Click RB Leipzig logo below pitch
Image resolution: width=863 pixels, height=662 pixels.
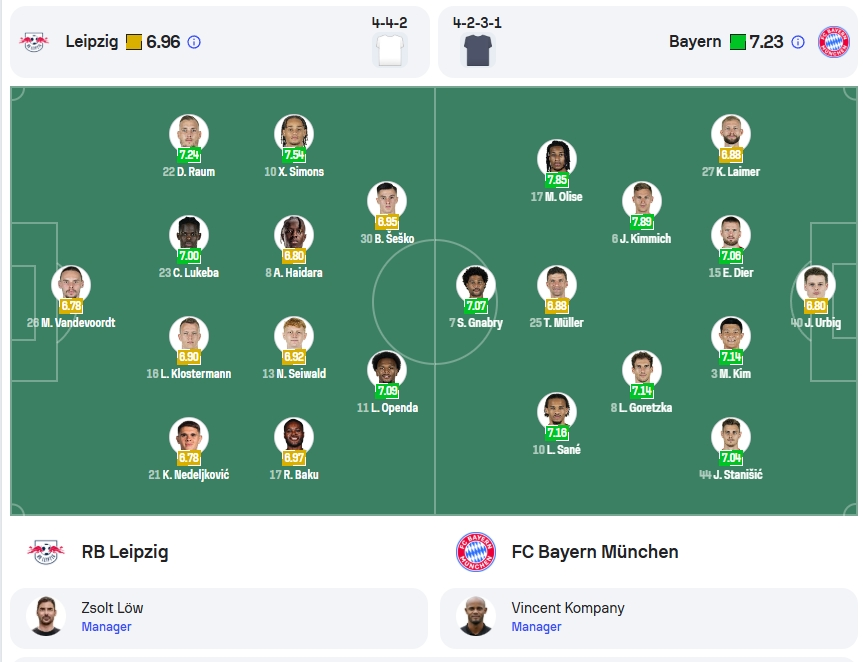point(46,552)
